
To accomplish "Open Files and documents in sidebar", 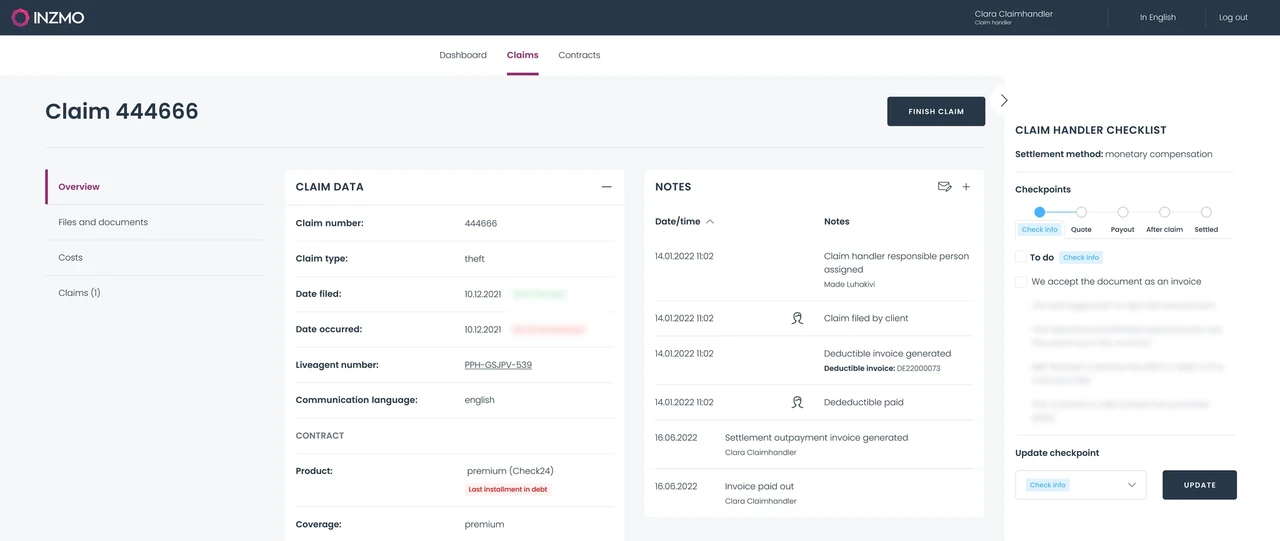I will [x=103, y=222].
